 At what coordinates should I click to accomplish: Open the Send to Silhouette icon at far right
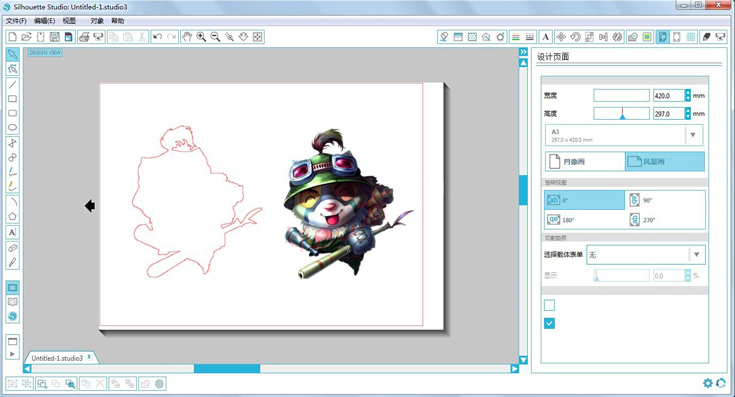coord(720,37)
